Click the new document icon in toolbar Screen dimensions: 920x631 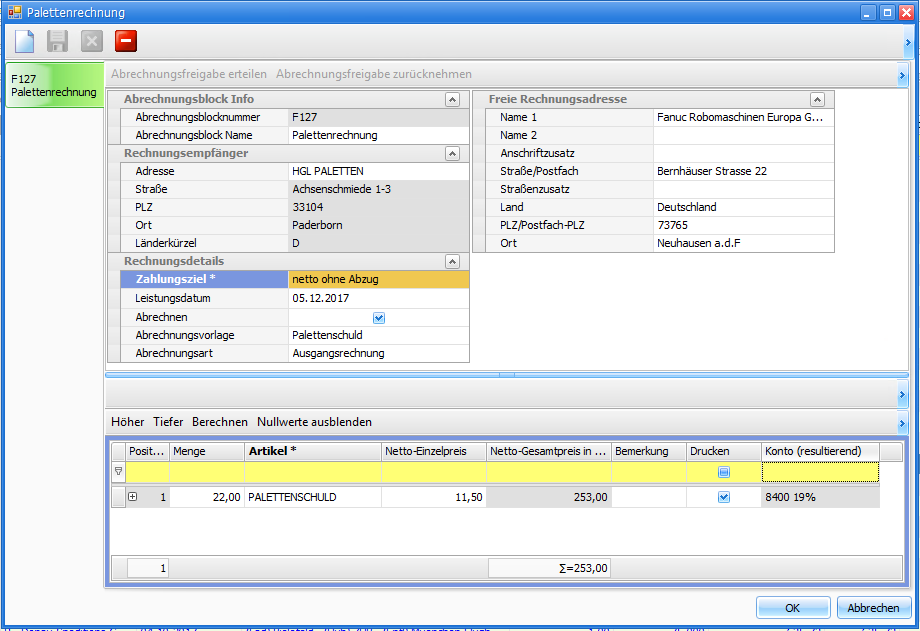click(x=25, y=41)
